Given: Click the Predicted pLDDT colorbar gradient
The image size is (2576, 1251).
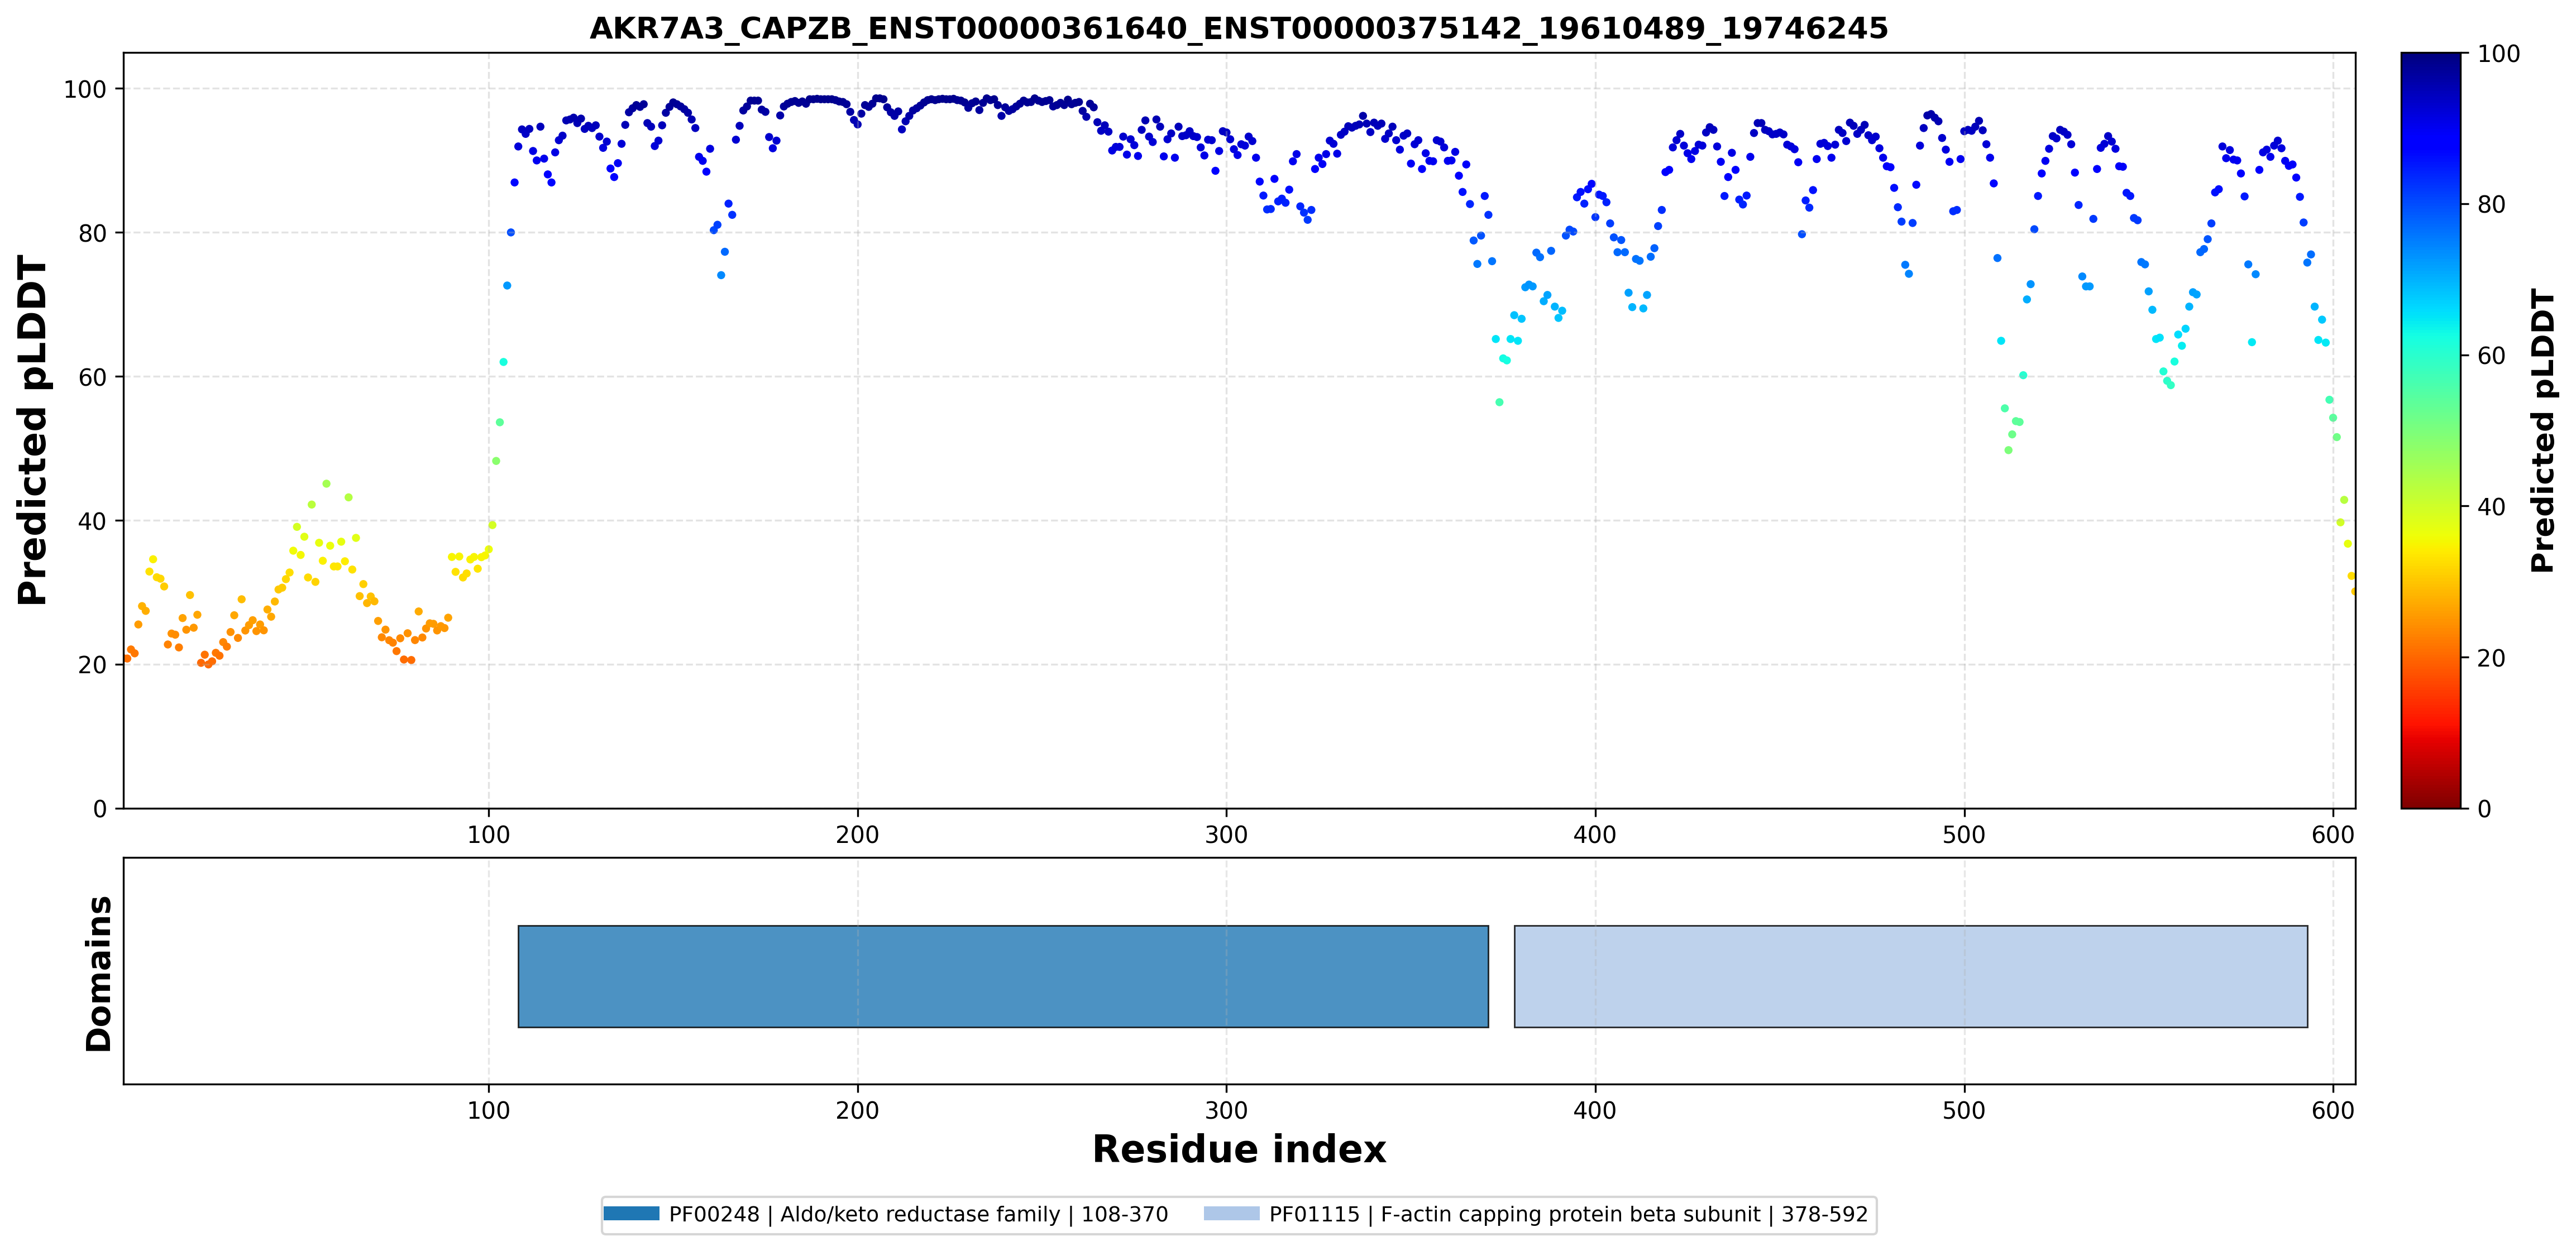Looking at the screenshot, I should [2430, 430].
